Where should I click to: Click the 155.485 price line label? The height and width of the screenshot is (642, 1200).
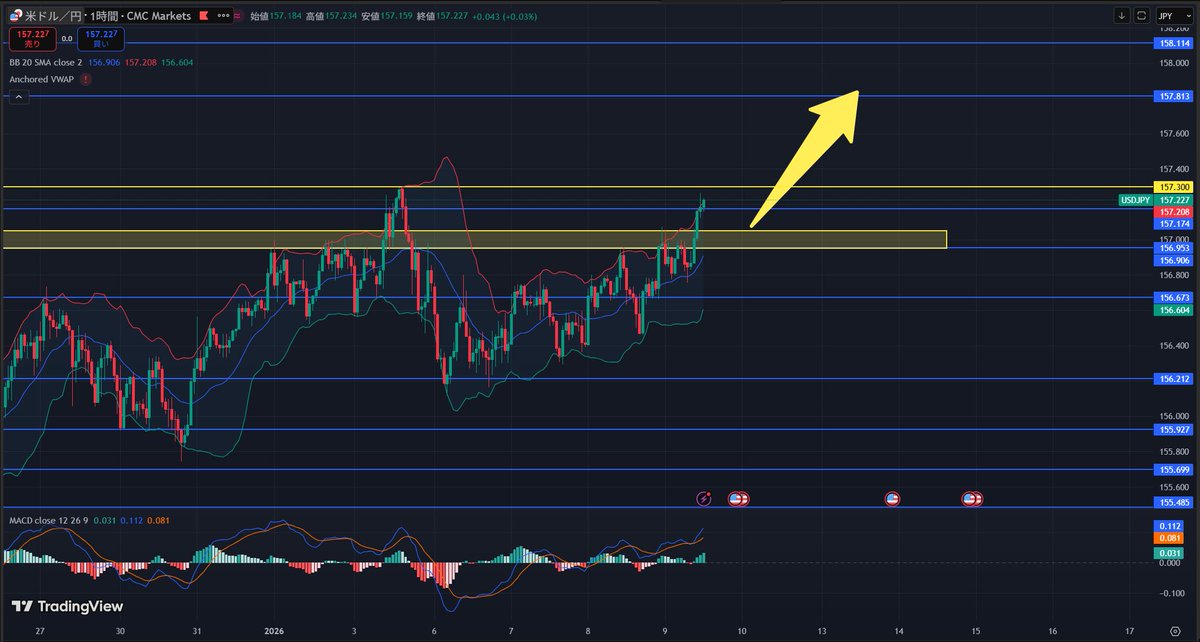point(1172,502)
